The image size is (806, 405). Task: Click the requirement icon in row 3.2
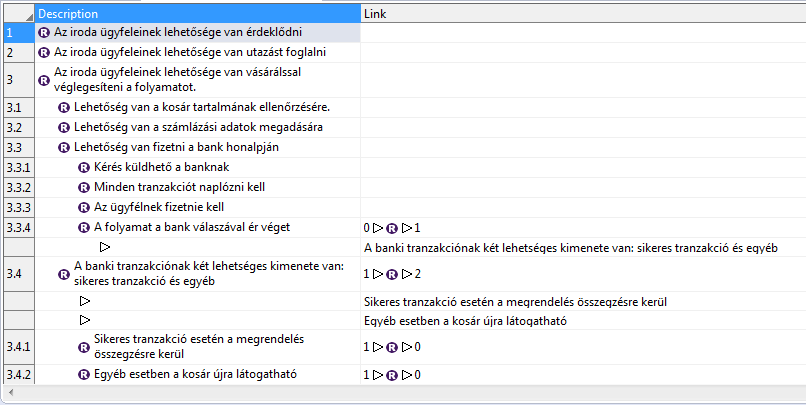(64, 127)
